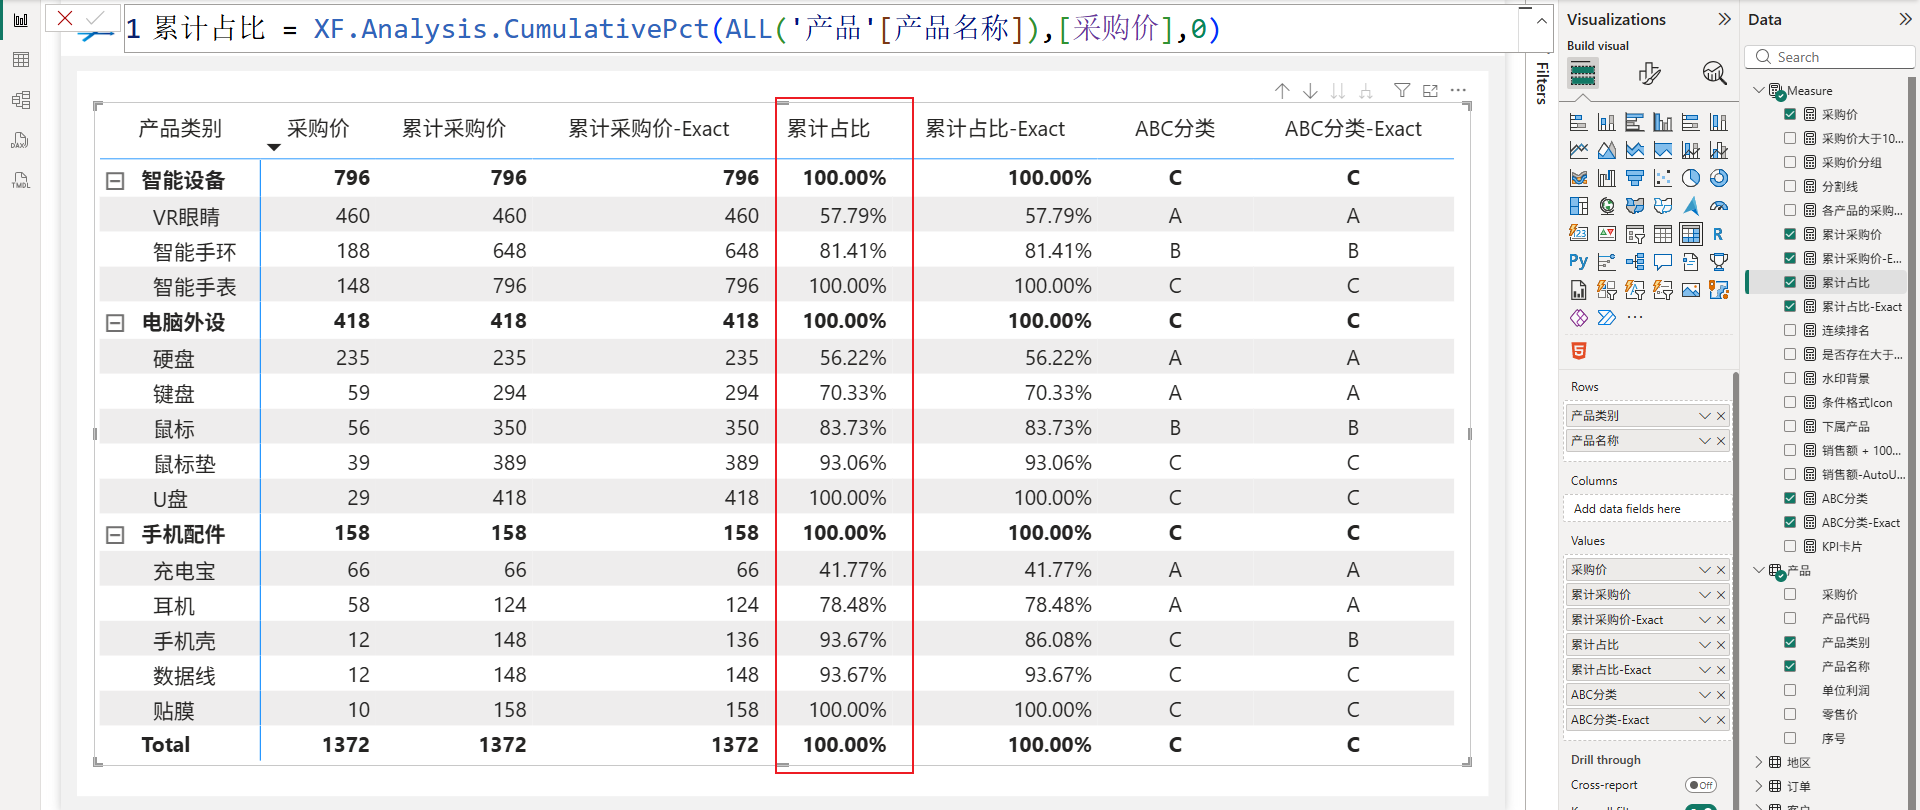The image size is (1920, 810).
Task: Toggle the Cross-report drill through switch
Action: click(1700, 785)
